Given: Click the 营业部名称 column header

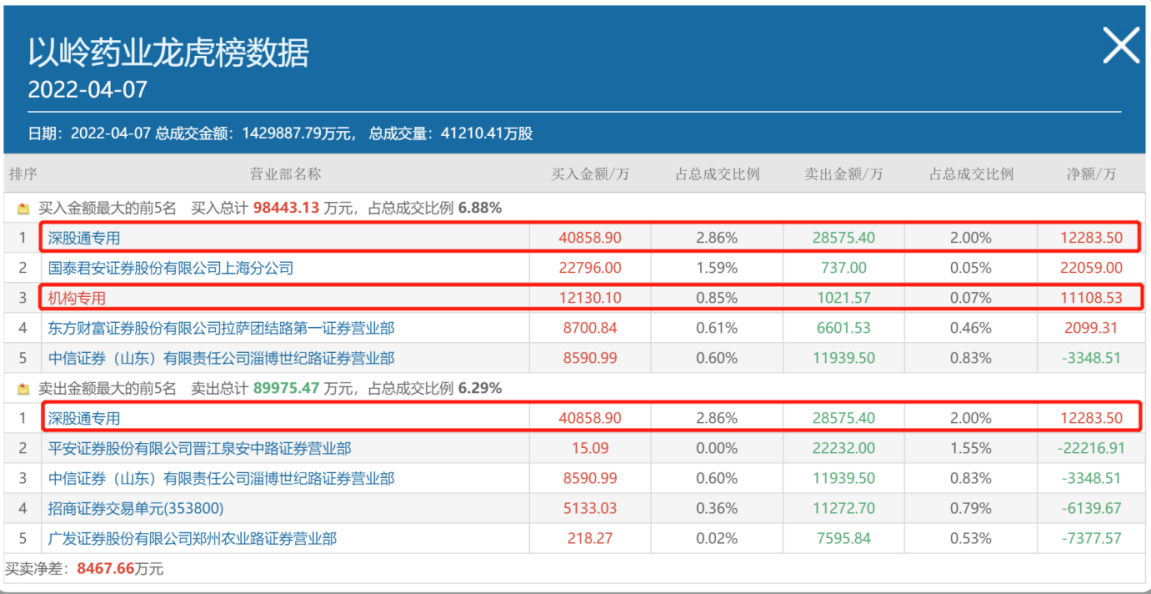Looking at the screenshot, I should (x=286, y=174).
